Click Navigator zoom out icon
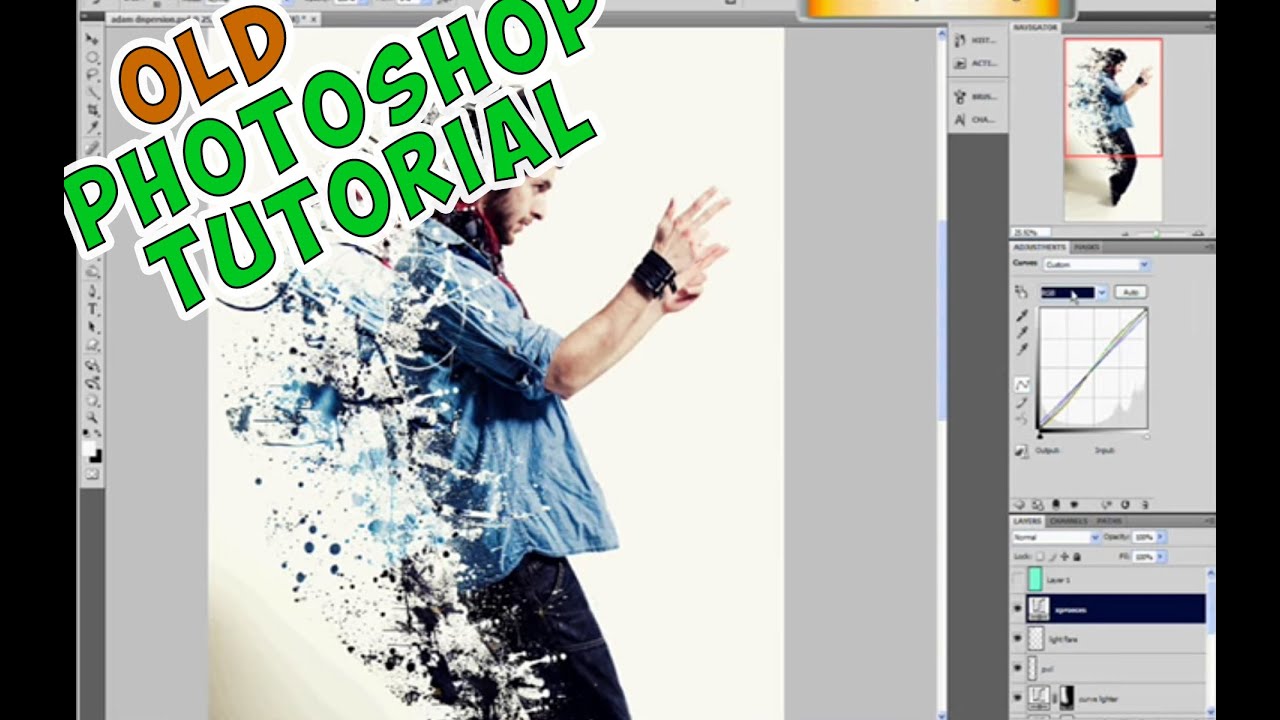 (x=1125, y=233)
